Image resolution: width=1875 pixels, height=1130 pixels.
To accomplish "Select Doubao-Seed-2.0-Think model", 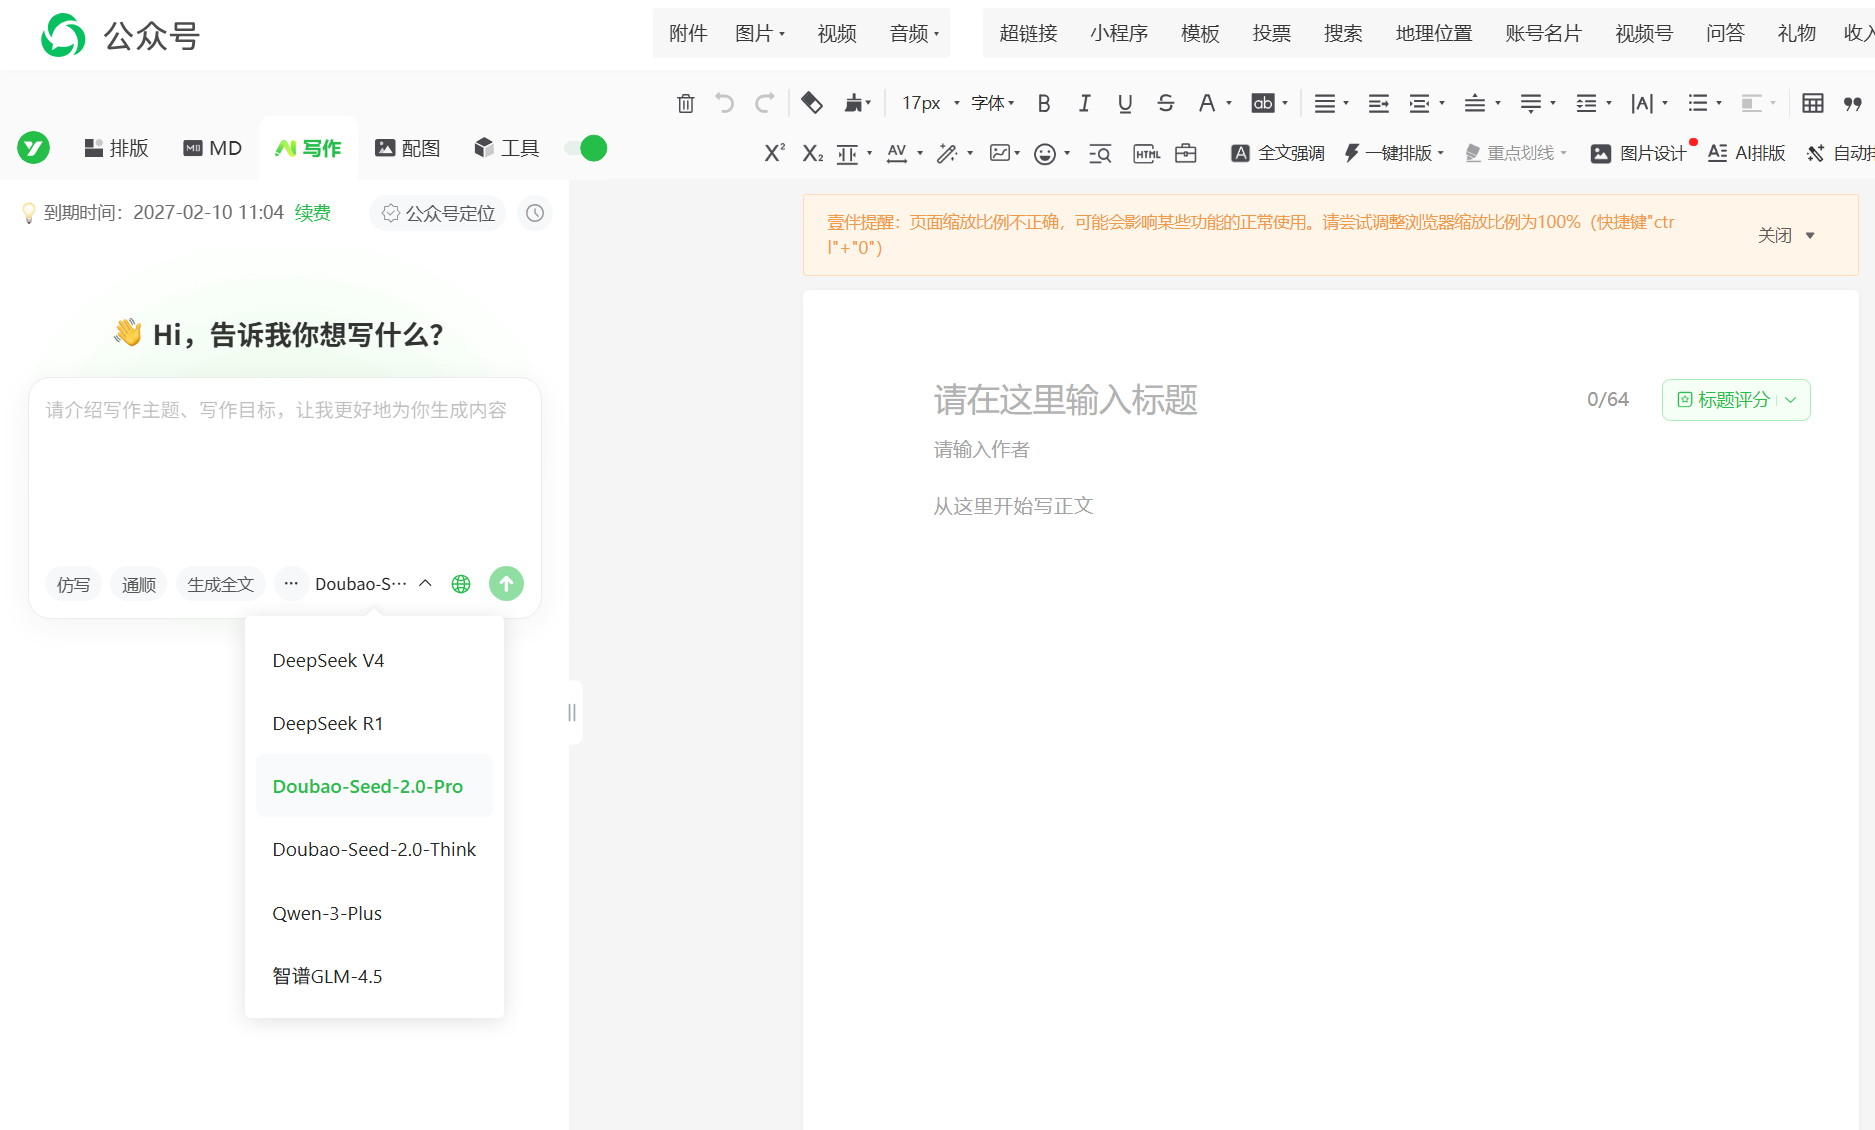I will pyautogui.click(x=374, y=849).
